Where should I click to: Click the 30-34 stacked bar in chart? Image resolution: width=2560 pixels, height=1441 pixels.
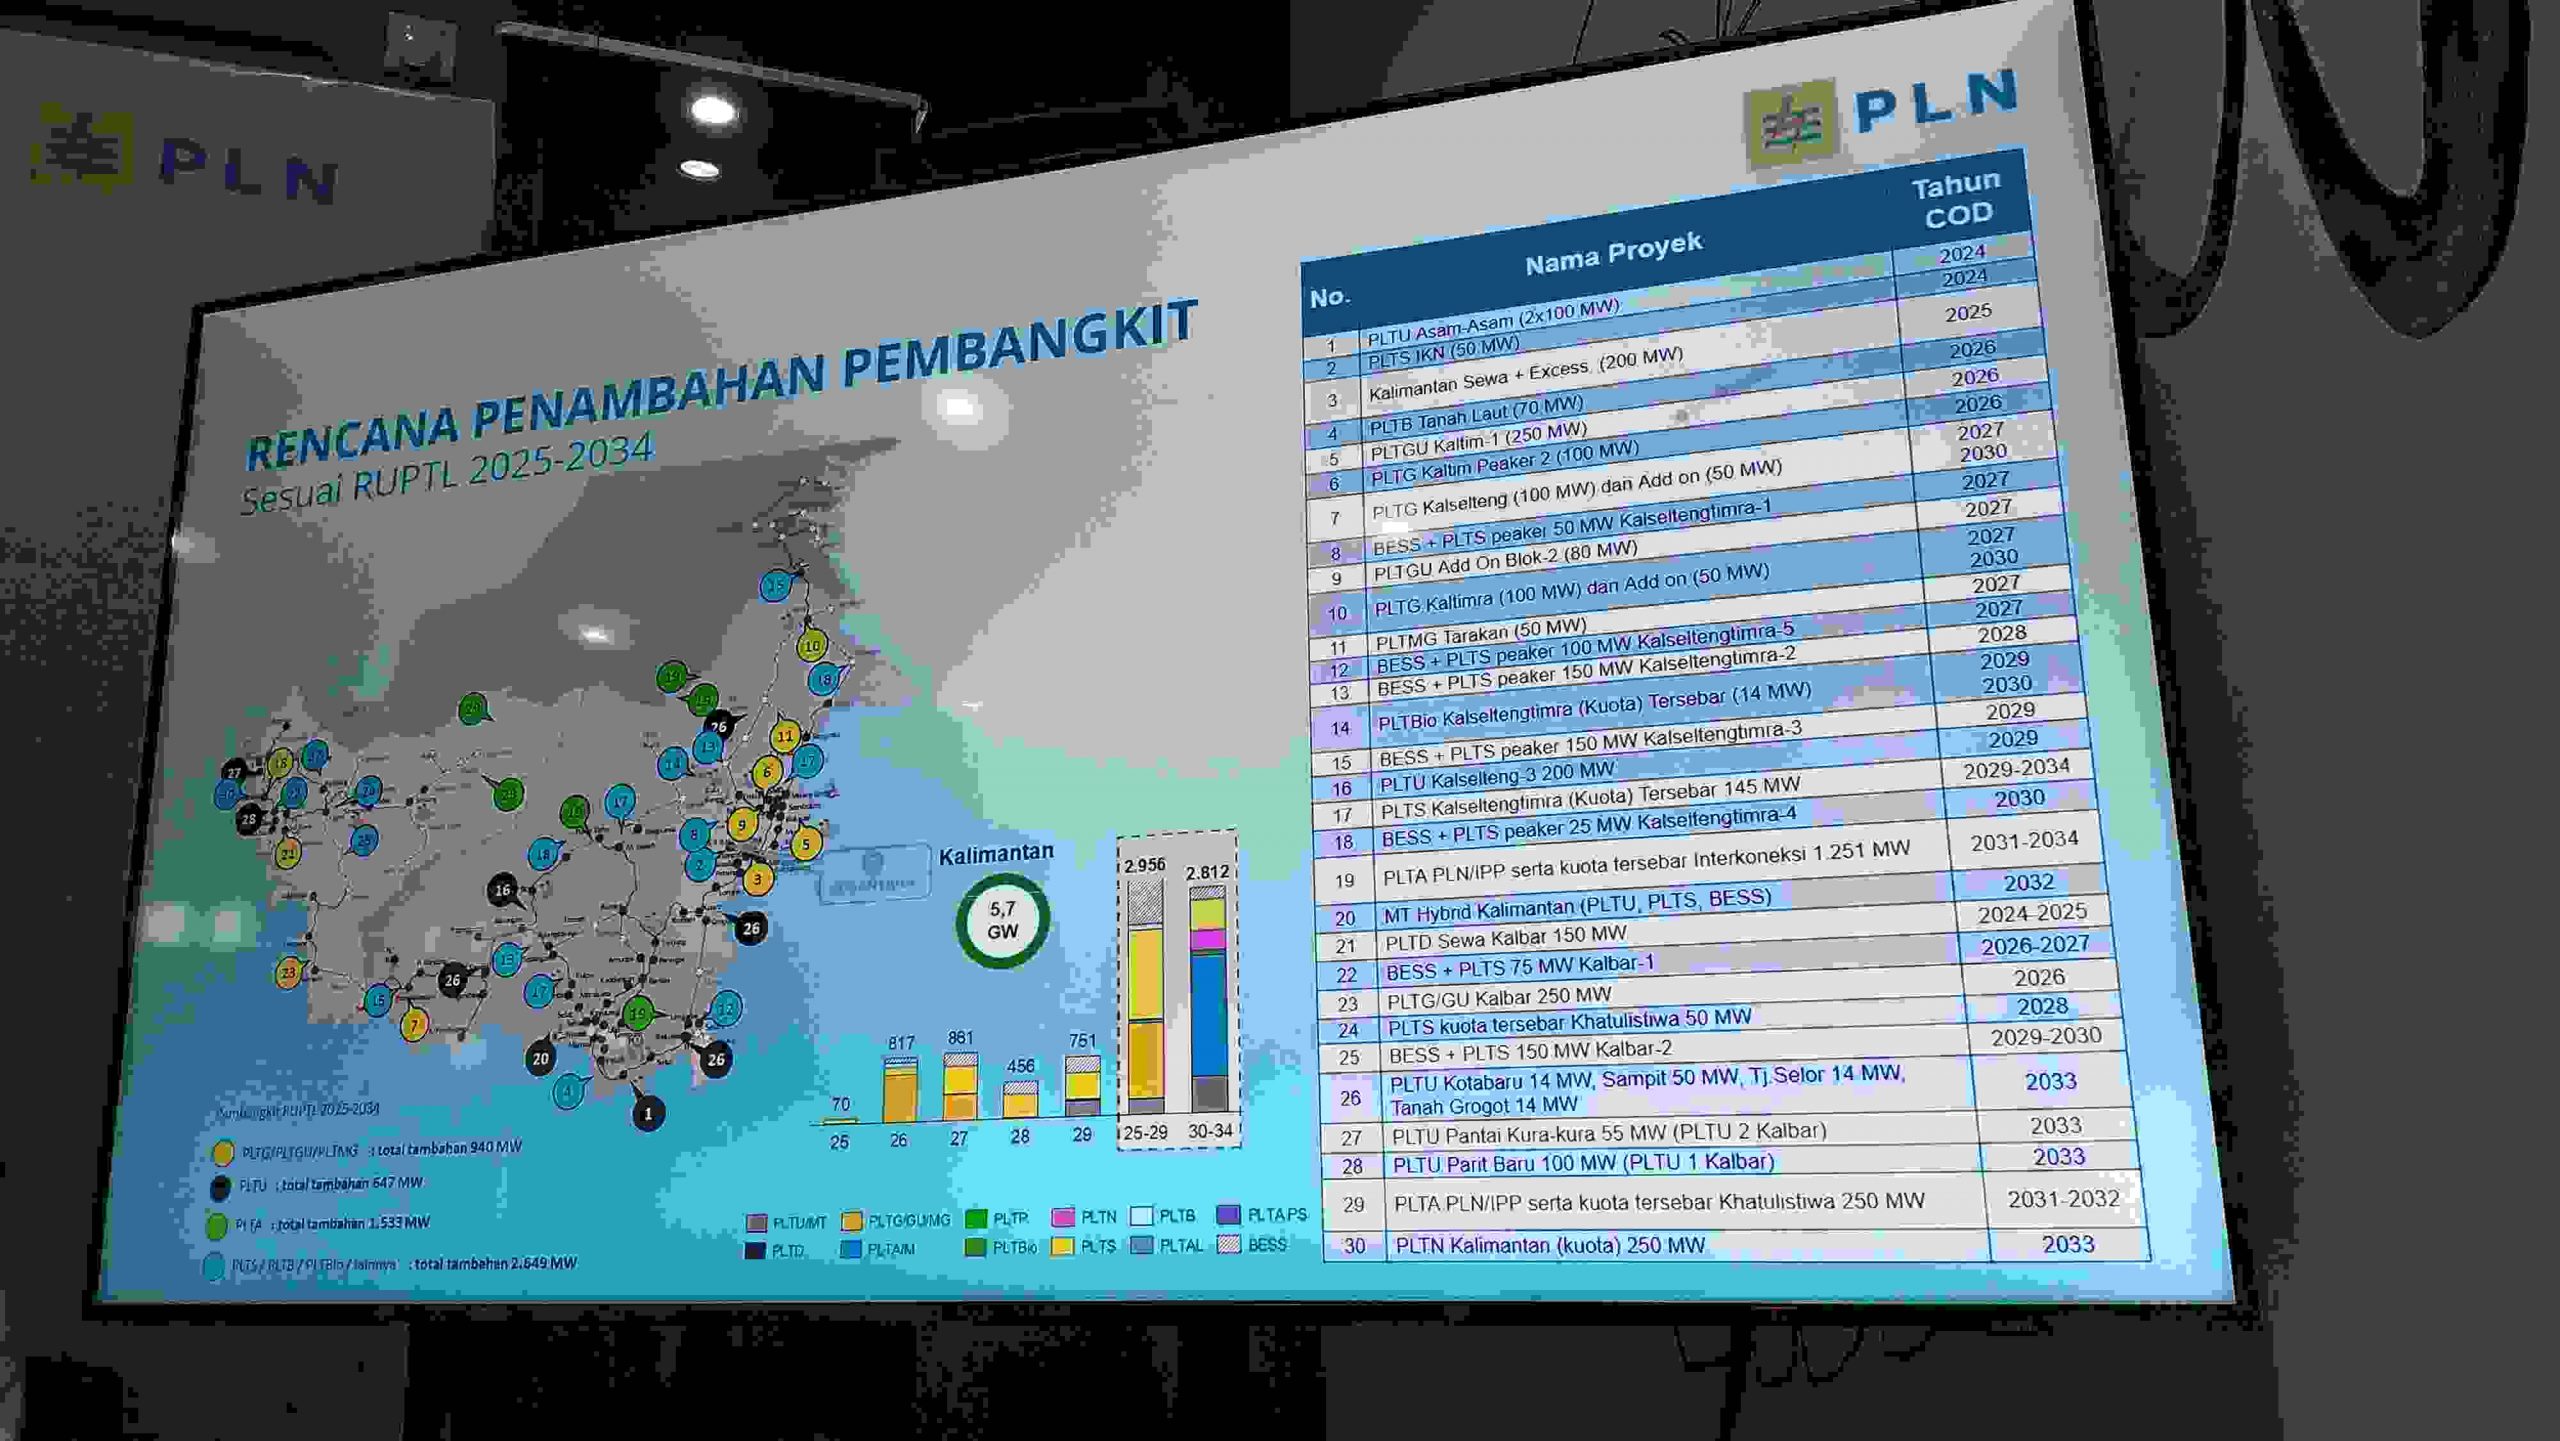(x=1209, y=1000)
